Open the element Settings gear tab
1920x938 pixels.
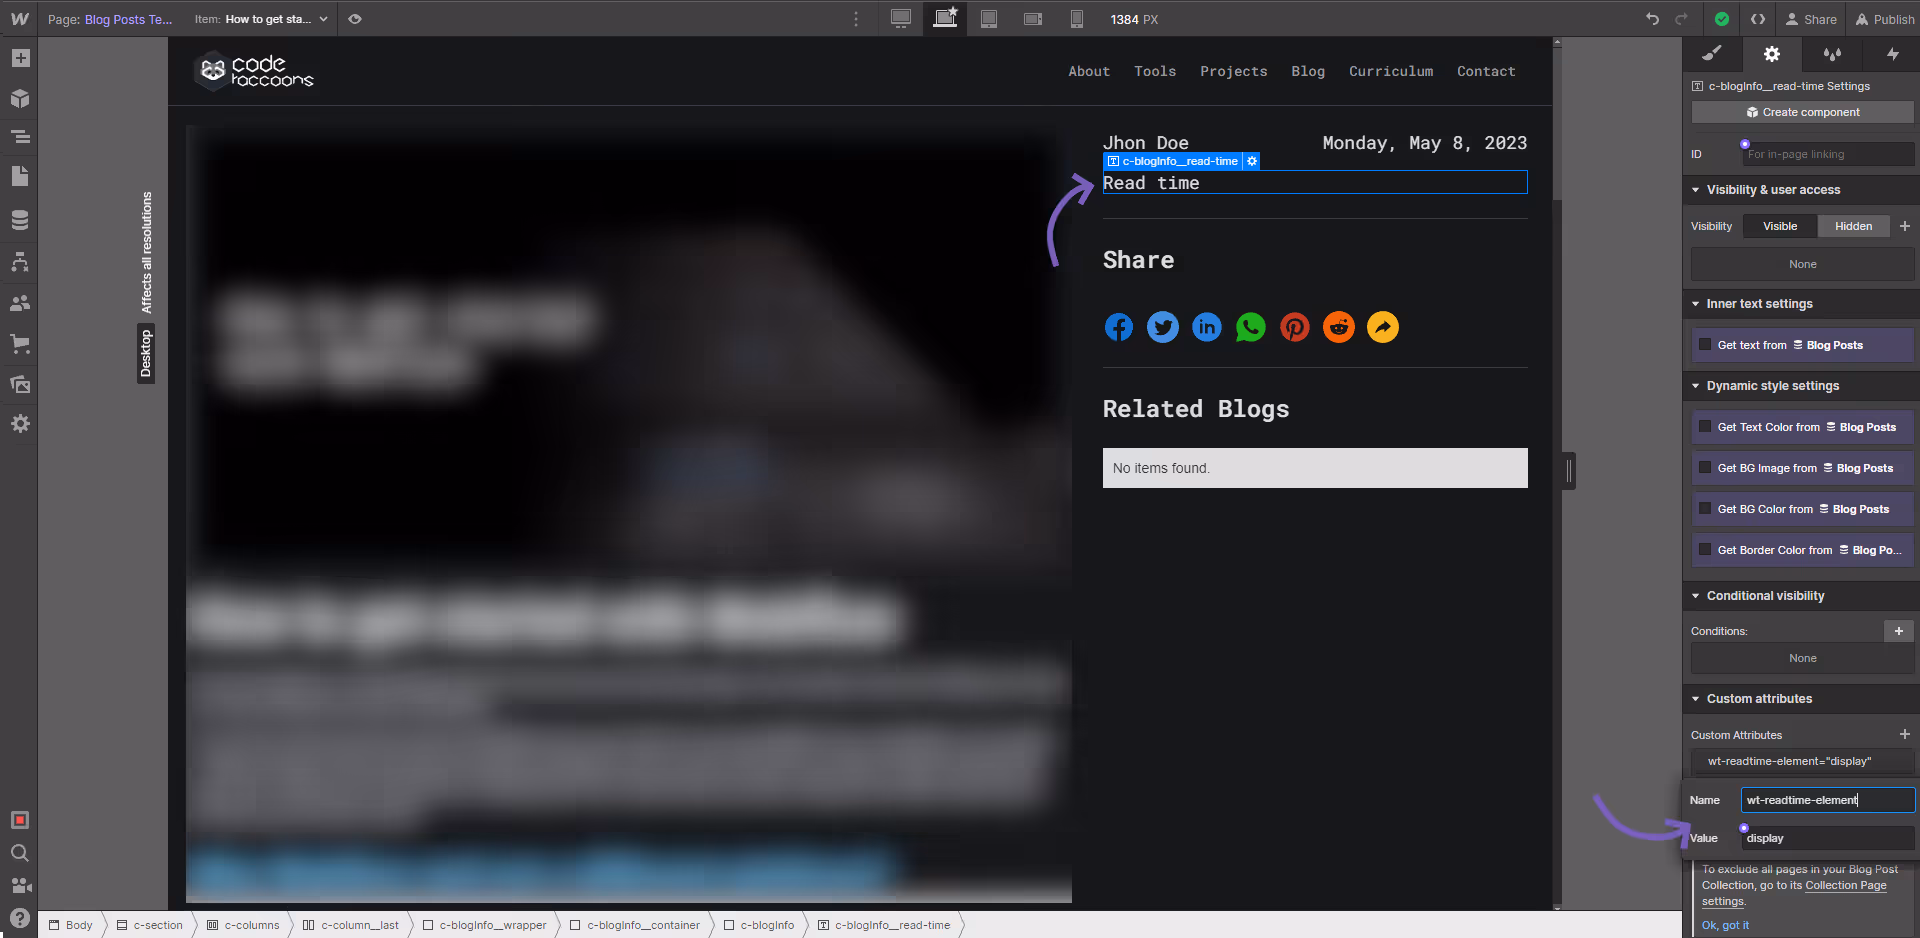click(1772, 54)
